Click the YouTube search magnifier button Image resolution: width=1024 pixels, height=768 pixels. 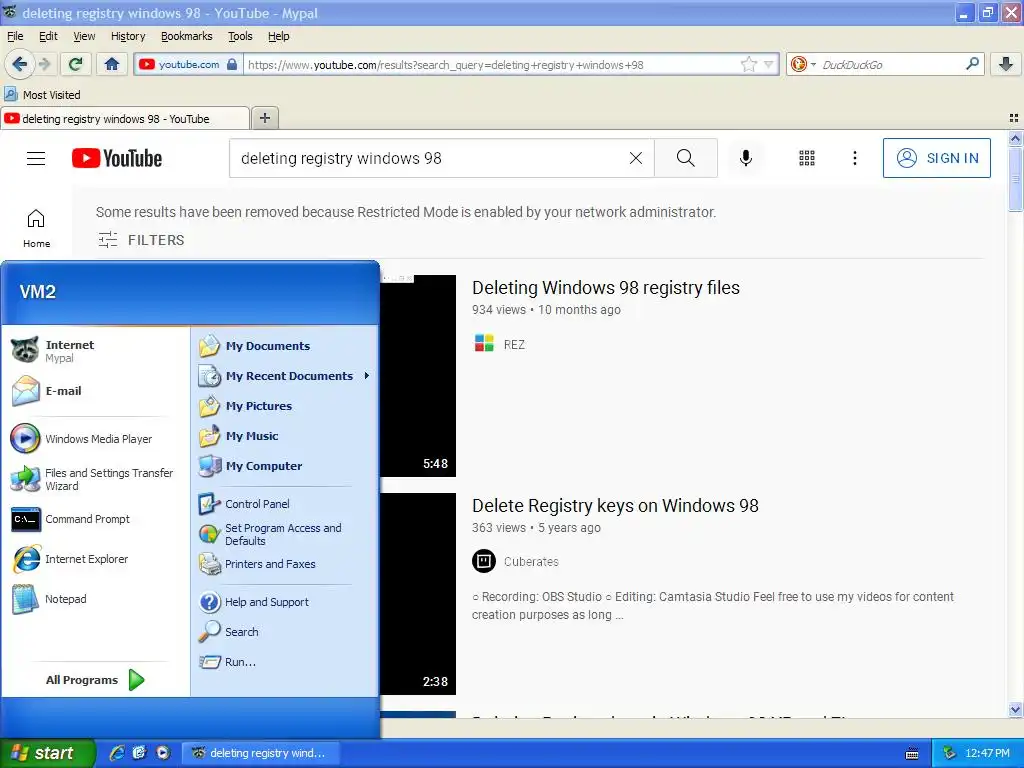(686, 158)
